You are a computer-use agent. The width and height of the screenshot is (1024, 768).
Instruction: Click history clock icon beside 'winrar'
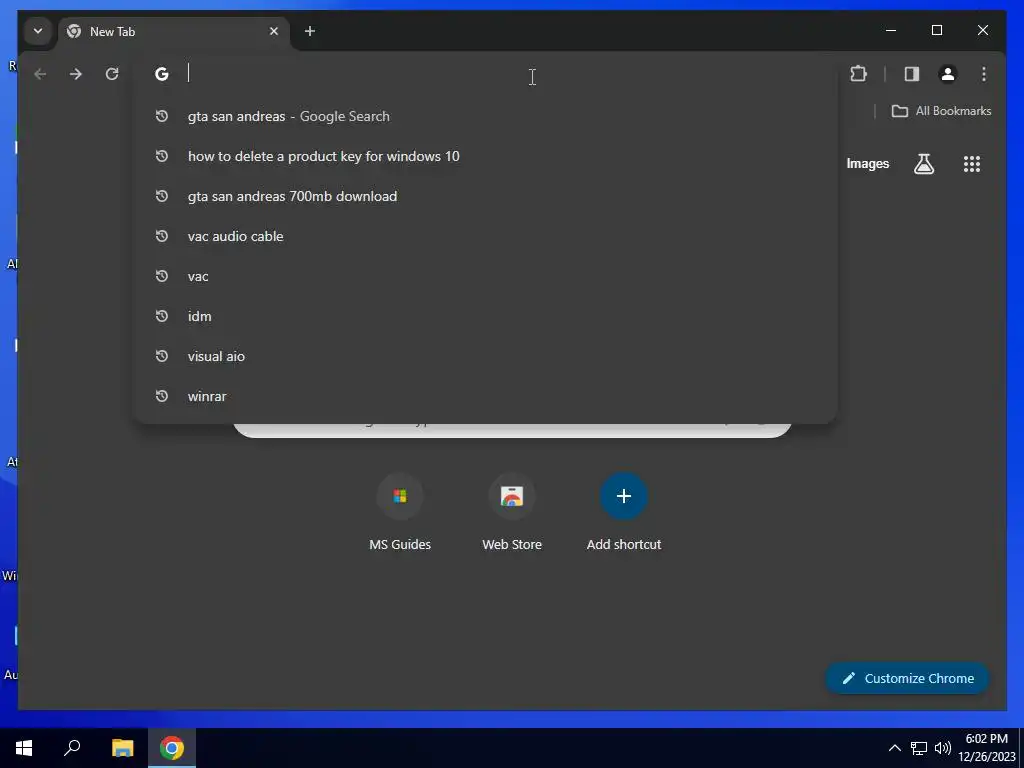tap(162, 396)
